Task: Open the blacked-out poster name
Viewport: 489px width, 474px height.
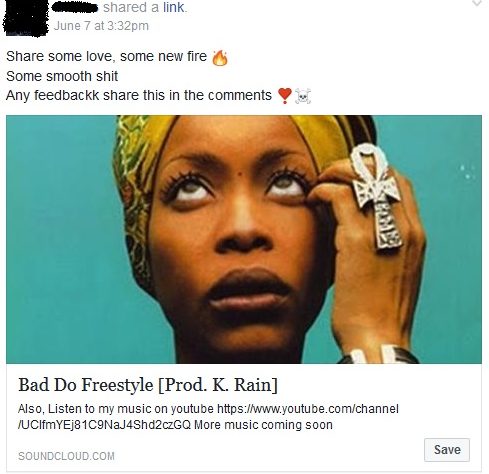Action: pyautogui.click(x=76, y=7)
